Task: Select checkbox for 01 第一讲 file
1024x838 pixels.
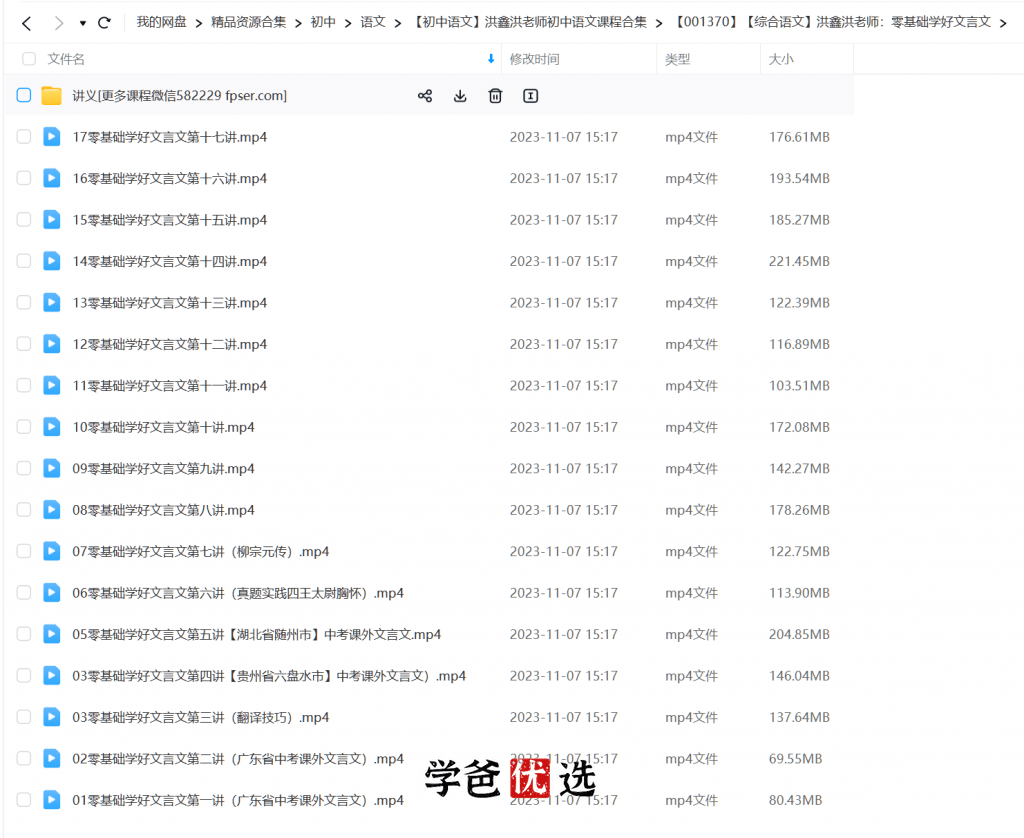Action: click(x=24, y=800)
